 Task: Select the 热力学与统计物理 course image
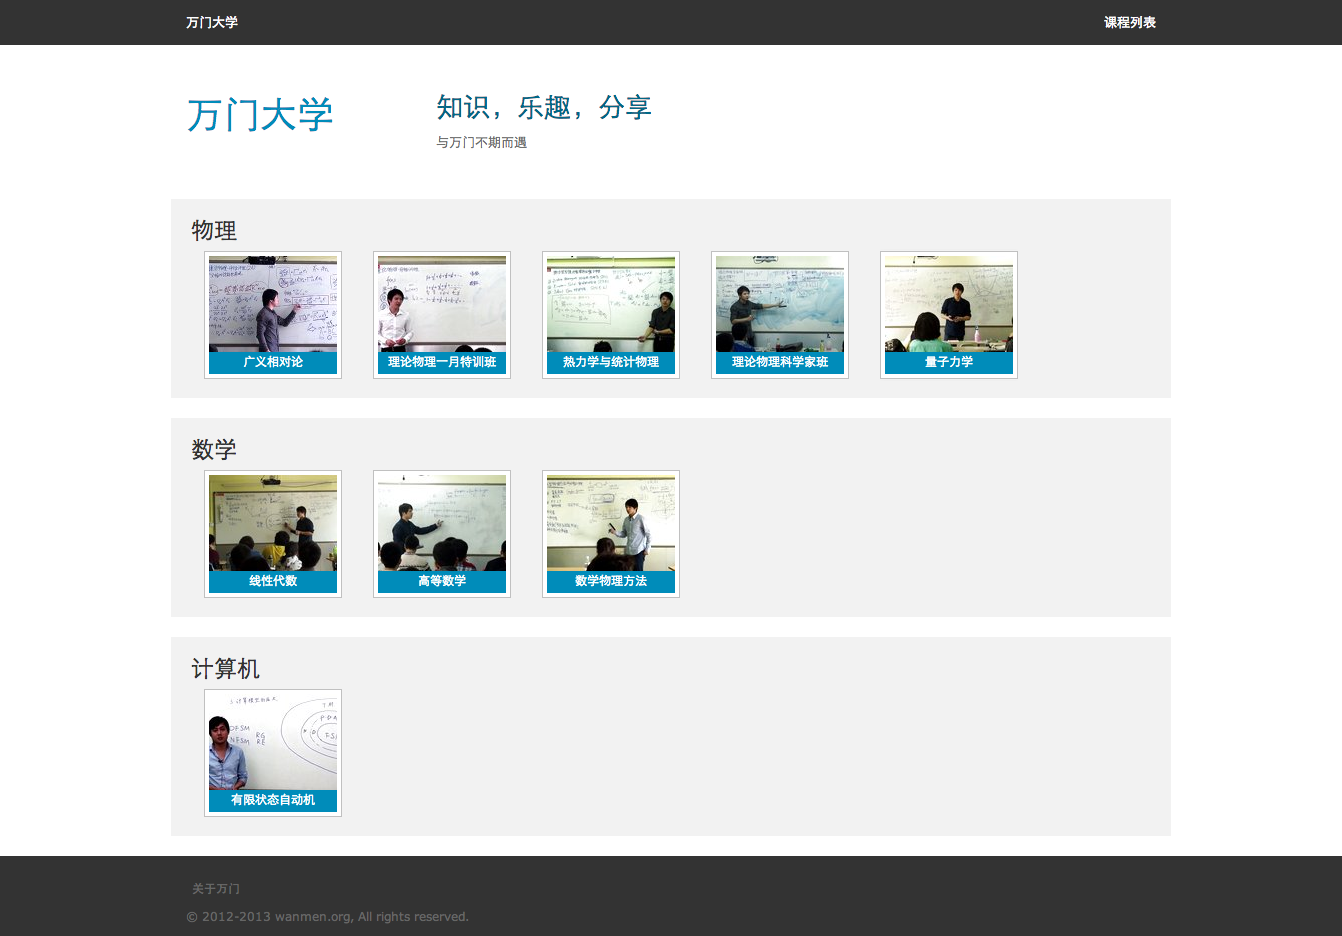(x=611, y=304)
